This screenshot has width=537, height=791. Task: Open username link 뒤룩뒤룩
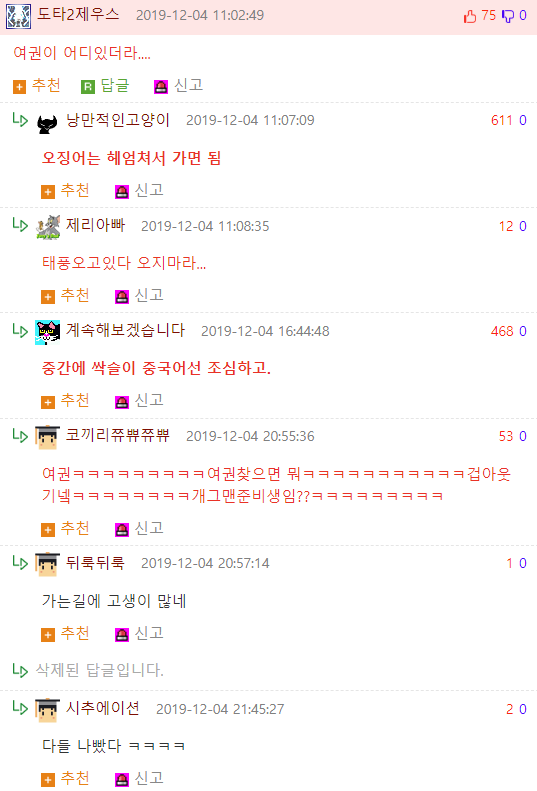click(95, 562)
